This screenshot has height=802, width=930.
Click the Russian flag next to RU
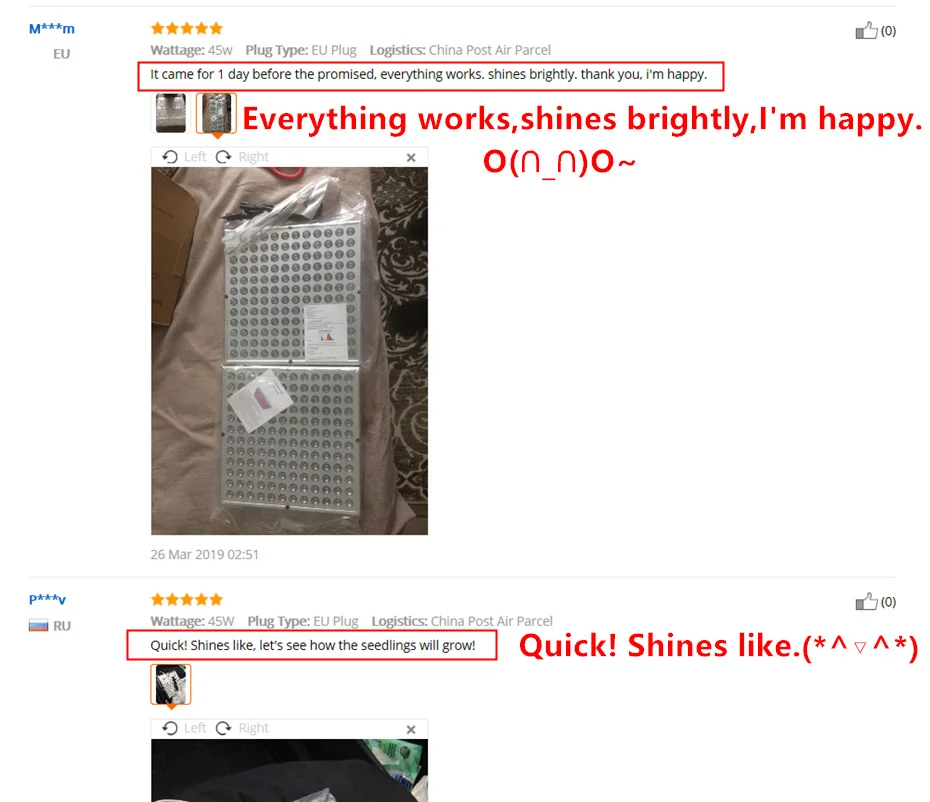tap(39, 625)
